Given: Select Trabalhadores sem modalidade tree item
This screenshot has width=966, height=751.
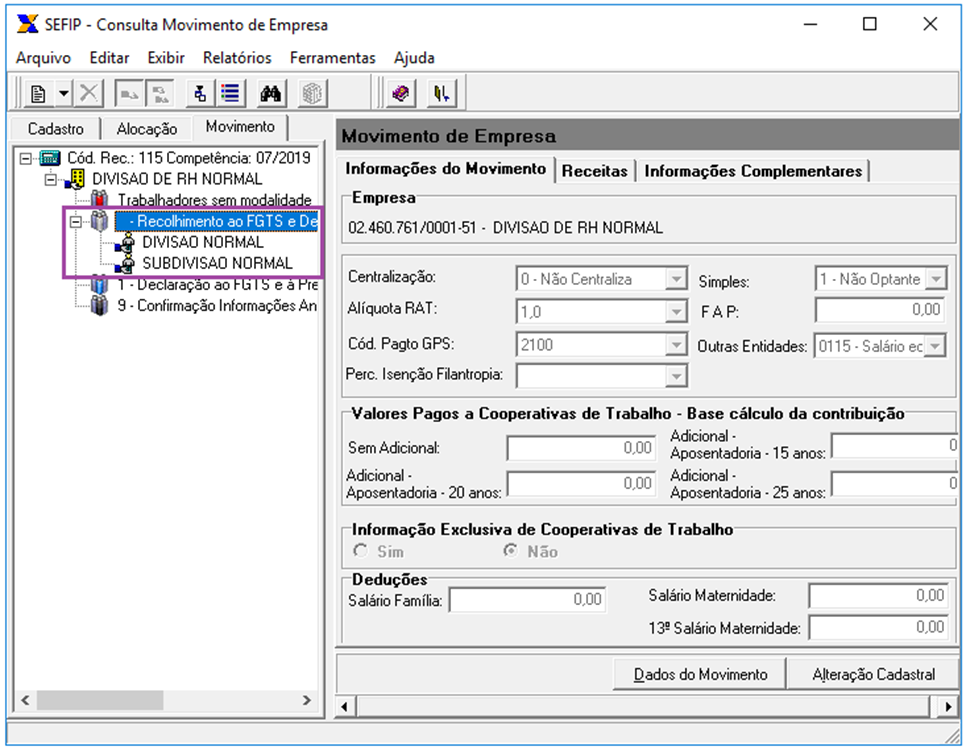Looking at the screenshot, I should [x=214, y=200].
